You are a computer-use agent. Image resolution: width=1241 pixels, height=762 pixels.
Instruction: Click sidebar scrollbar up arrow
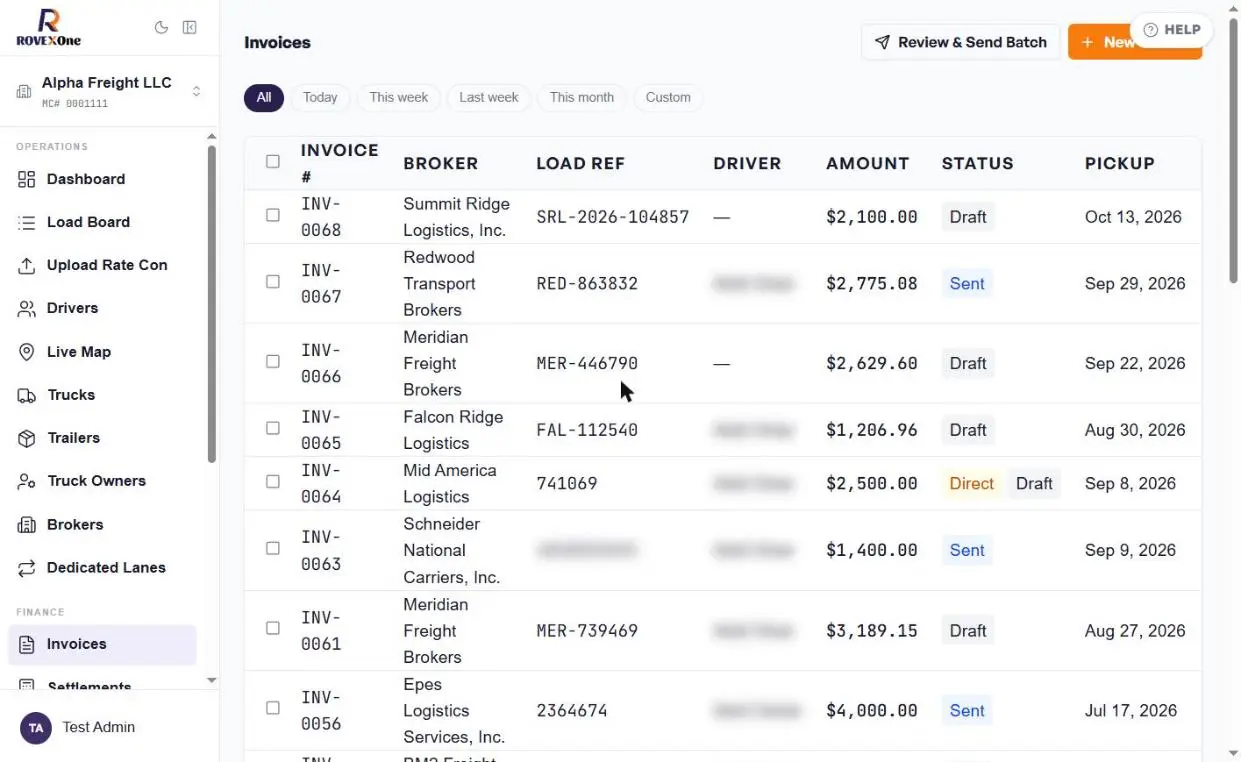click(x=211, y=137)
